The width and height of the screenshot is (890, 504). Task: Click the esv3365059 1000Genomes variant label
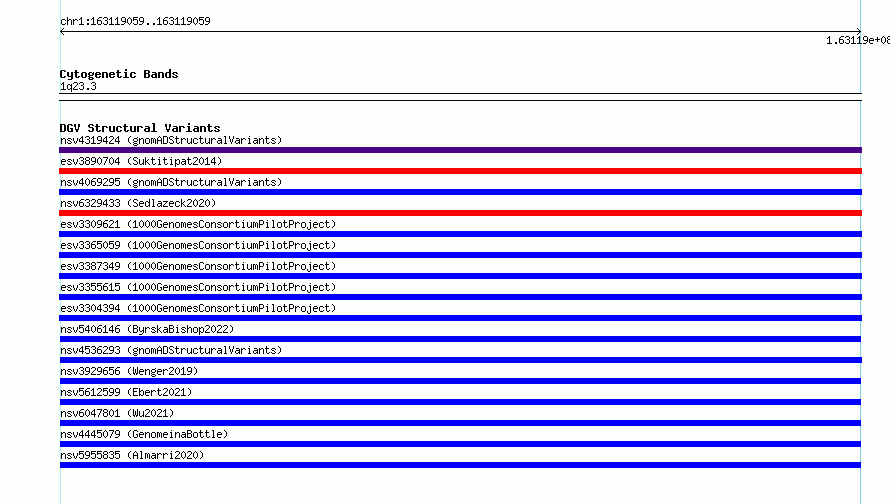click(x=198, y=245)
